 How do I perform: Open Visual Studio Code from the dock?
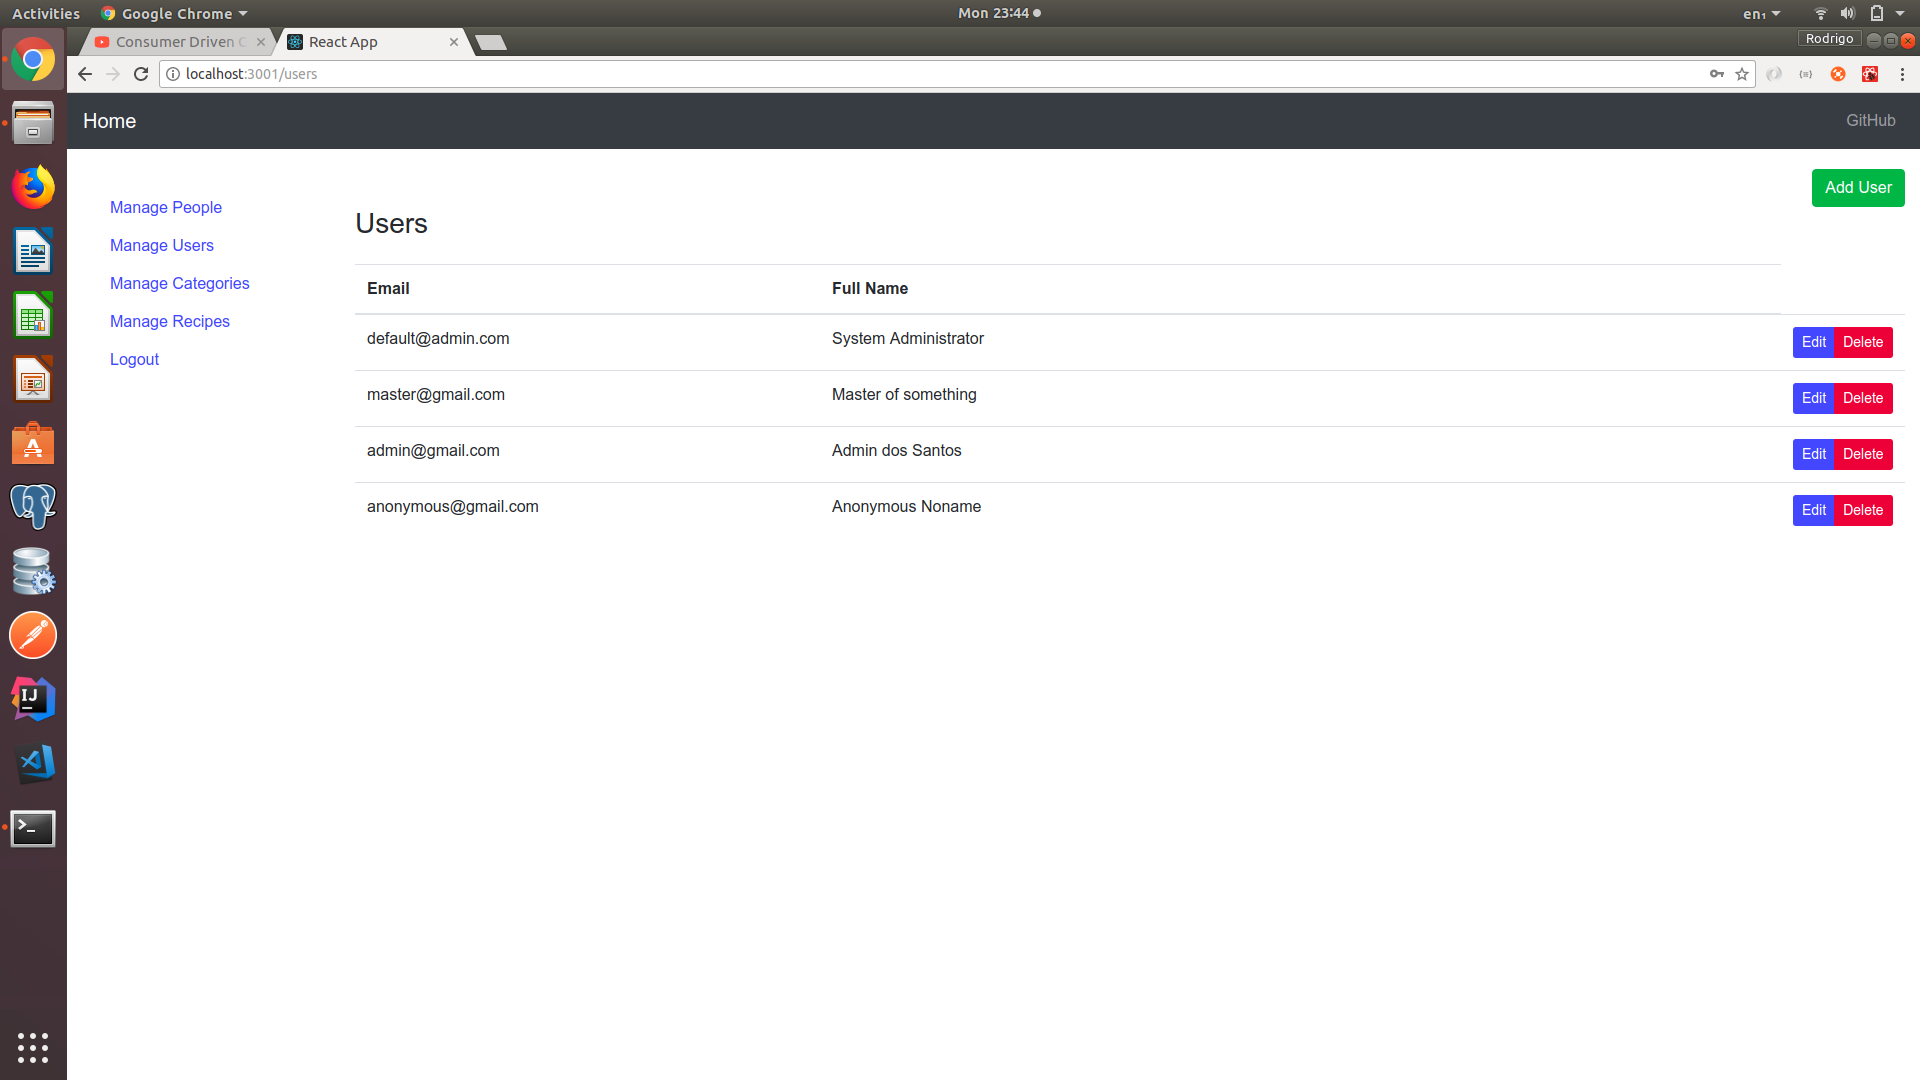click(x=33, y=764)
